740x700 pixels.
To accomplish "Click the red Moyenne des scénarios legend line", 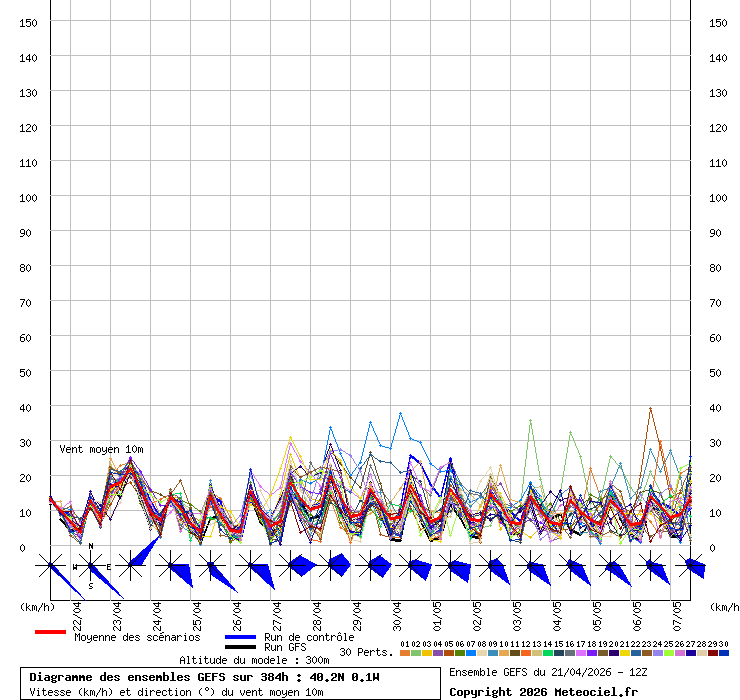I will coord(50,632).
